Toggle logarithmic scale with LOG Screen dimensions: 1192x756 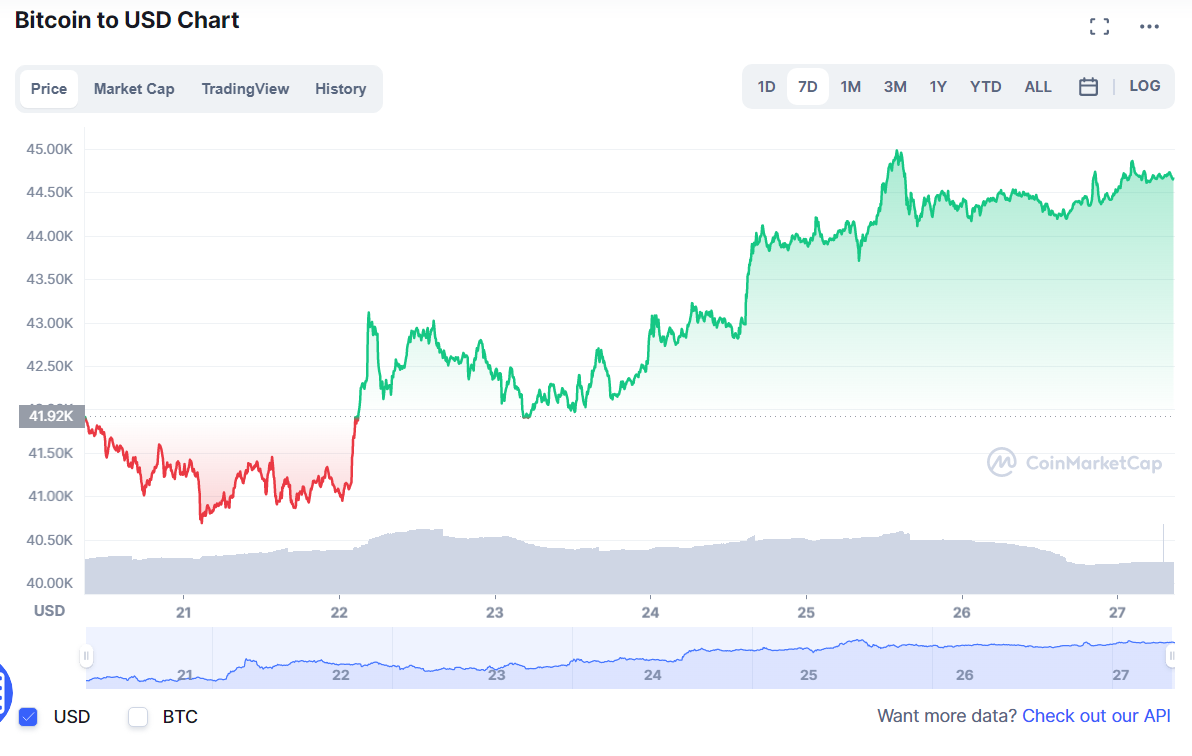(x=1144, y=86)
